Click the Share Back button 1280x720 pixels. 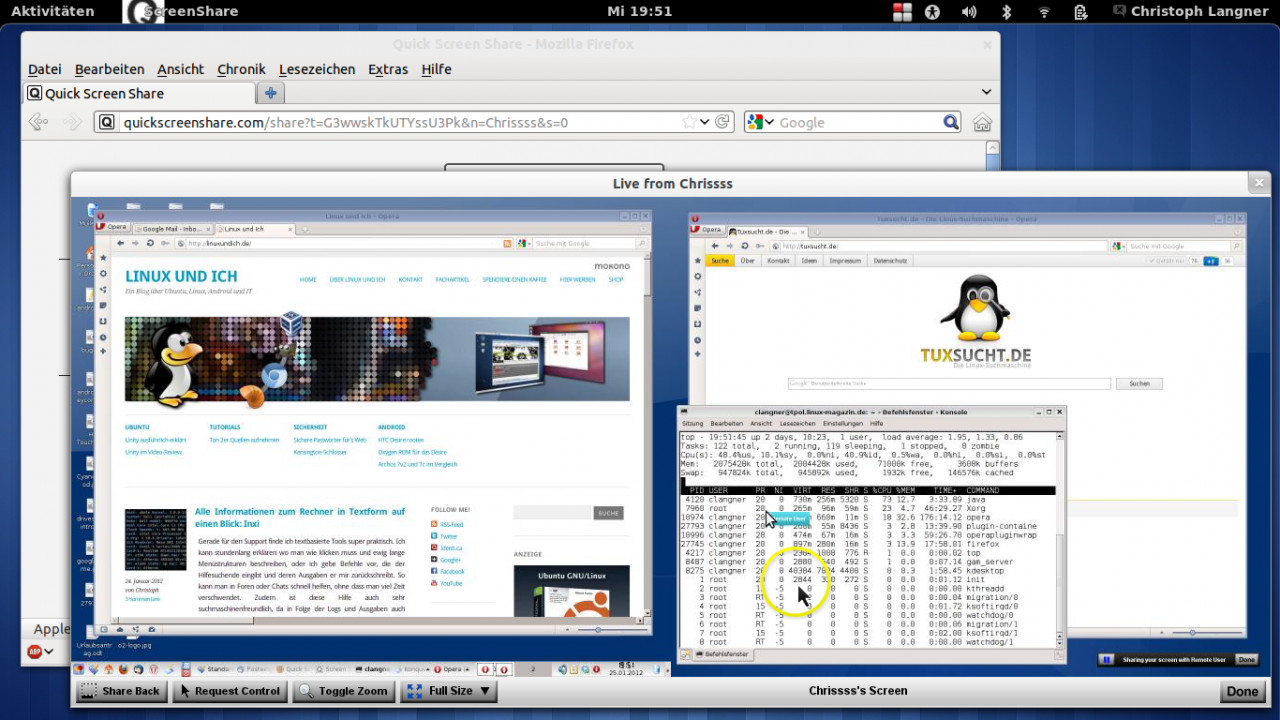pyautogui.click(x=120, y=691)
